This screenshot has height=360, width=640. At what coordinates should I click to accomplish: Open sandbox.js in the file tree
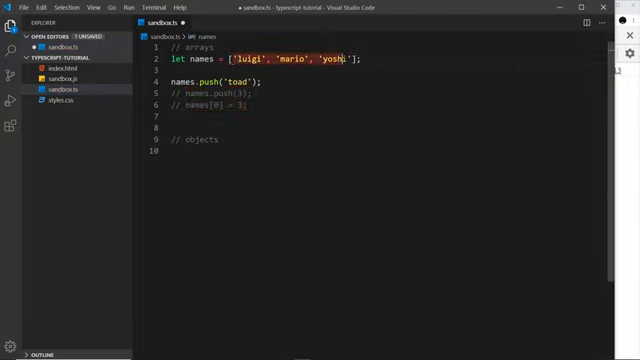tap(62, 79)
